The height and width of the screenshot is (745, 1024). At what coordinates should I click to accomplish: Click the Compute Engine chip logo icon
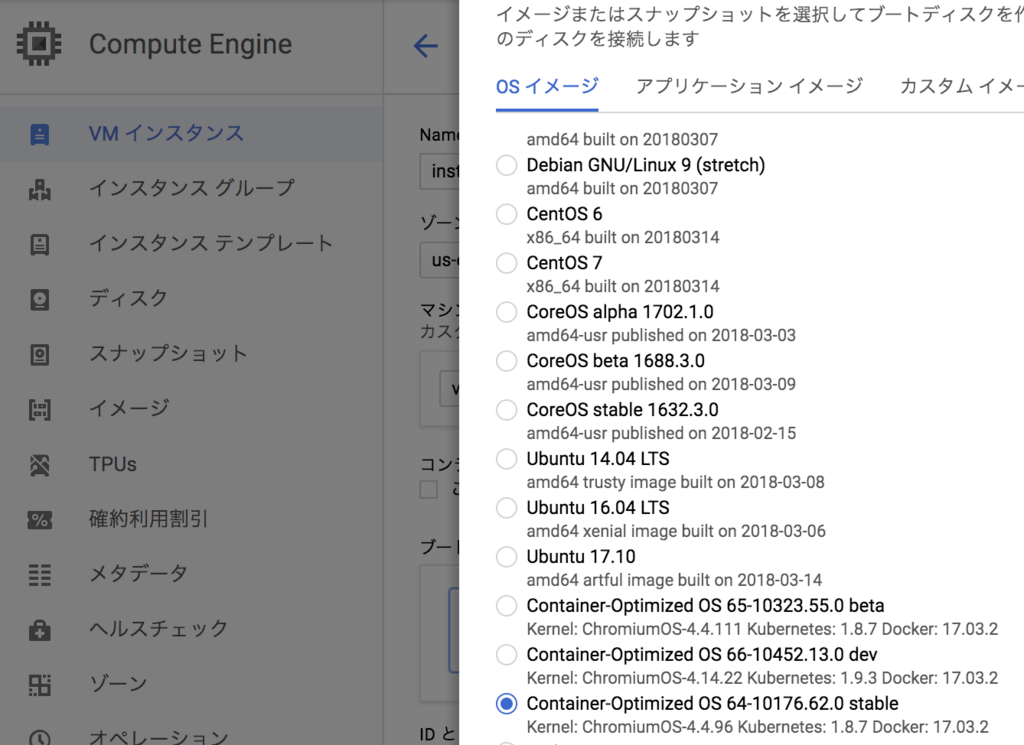point(39,44)
